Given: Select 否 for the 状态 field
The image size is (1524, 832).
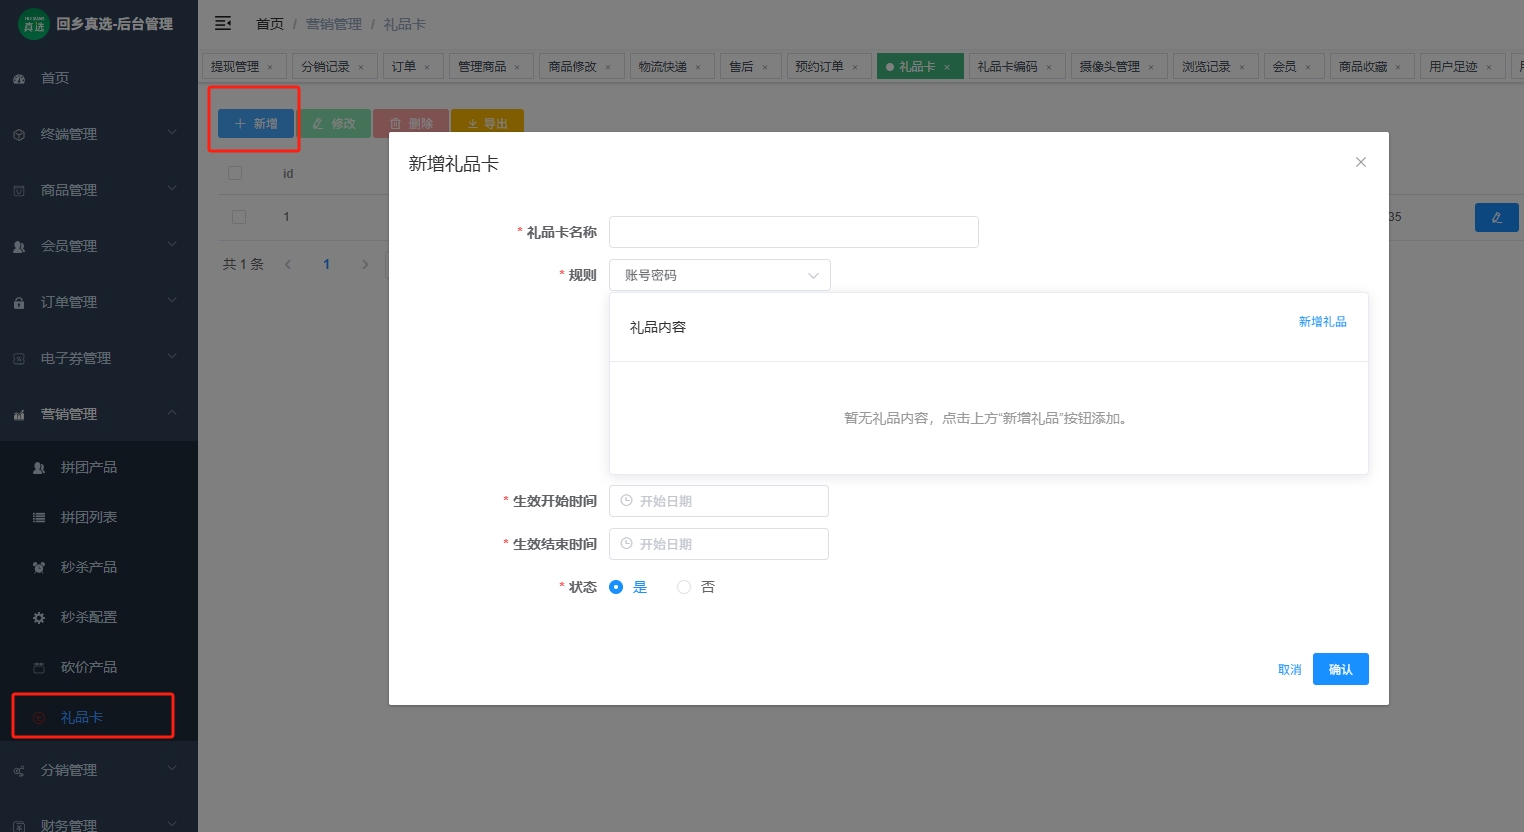Looking at the screenshot, I should pos(684,587).
